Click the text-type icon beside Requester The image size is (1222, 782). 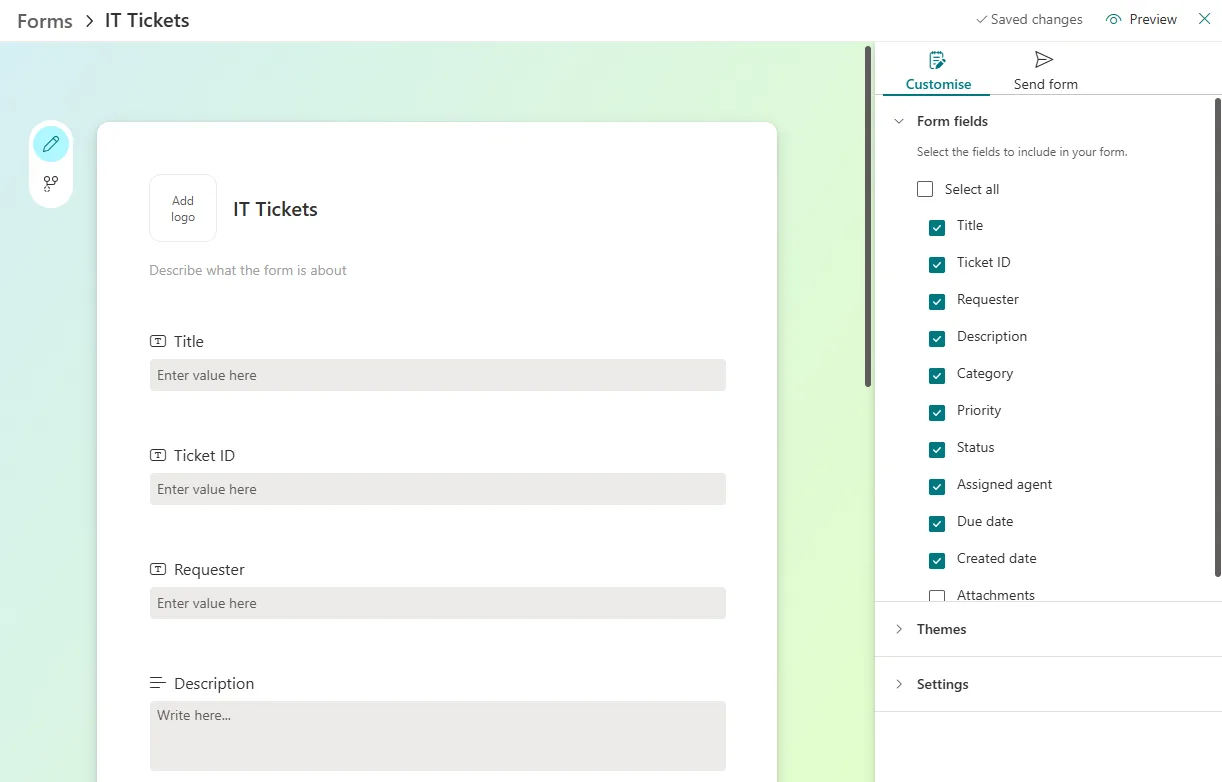coord(158,569)
